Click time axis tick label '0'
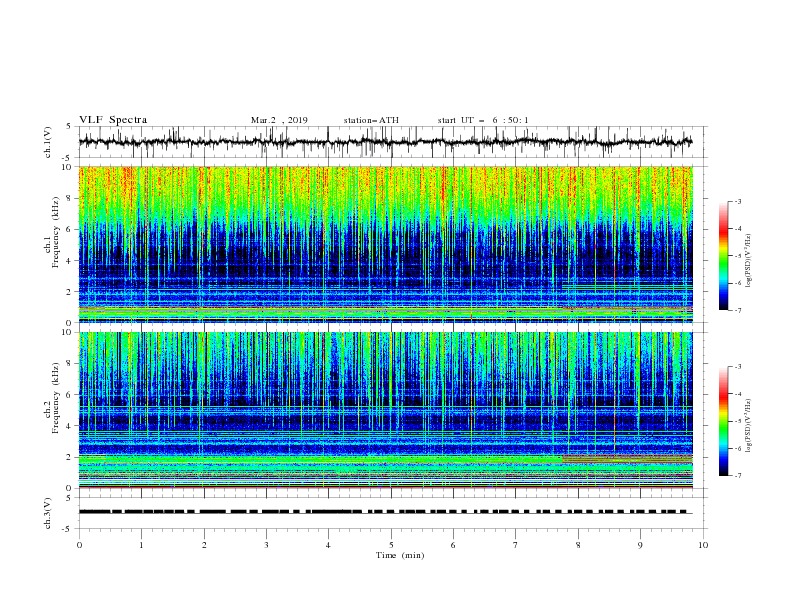 coord(79,545)
